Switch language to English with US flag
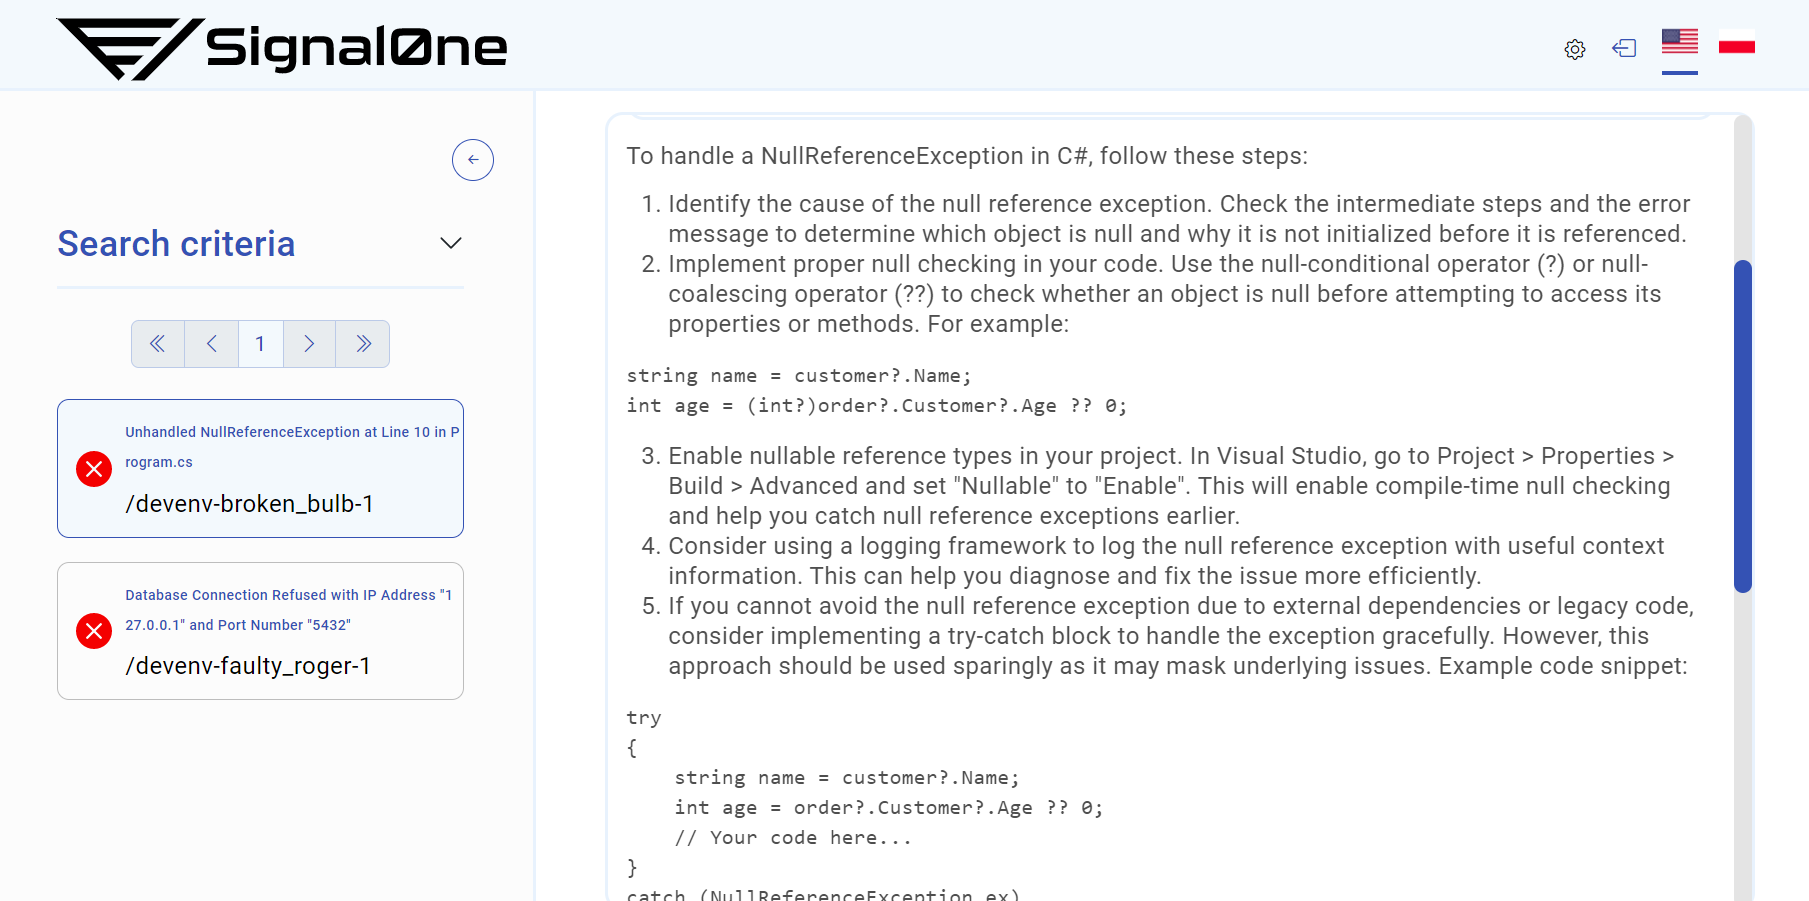Viewport: 1809px width, 901px height. point(1679,42)
